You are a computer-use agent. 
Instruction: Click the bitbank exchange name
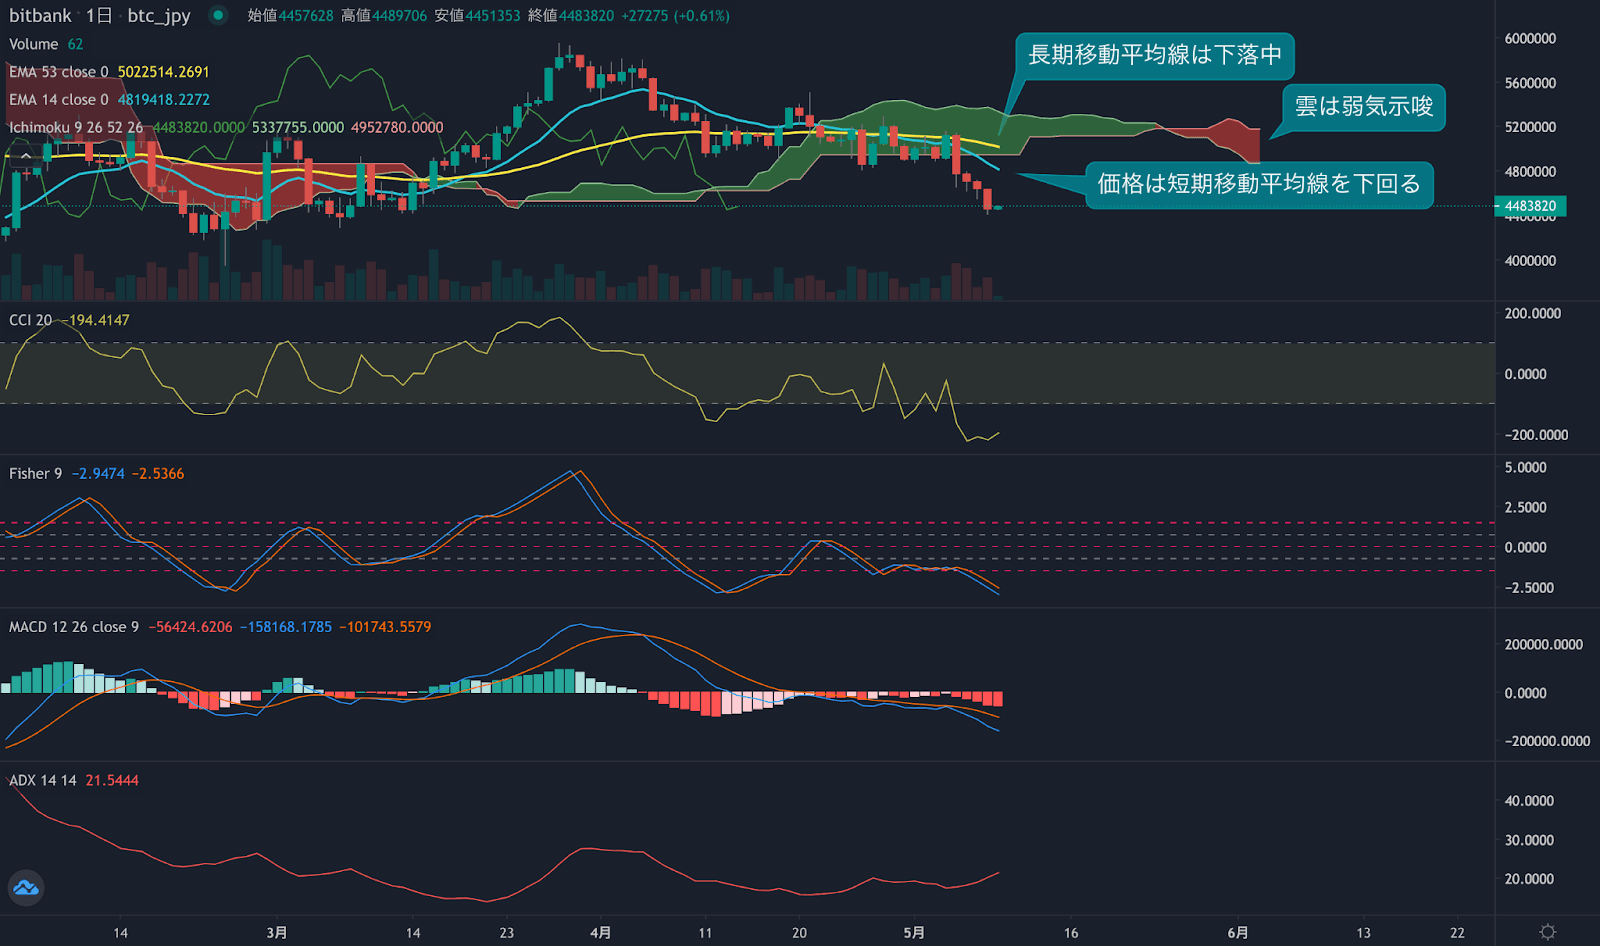(40, 16)
